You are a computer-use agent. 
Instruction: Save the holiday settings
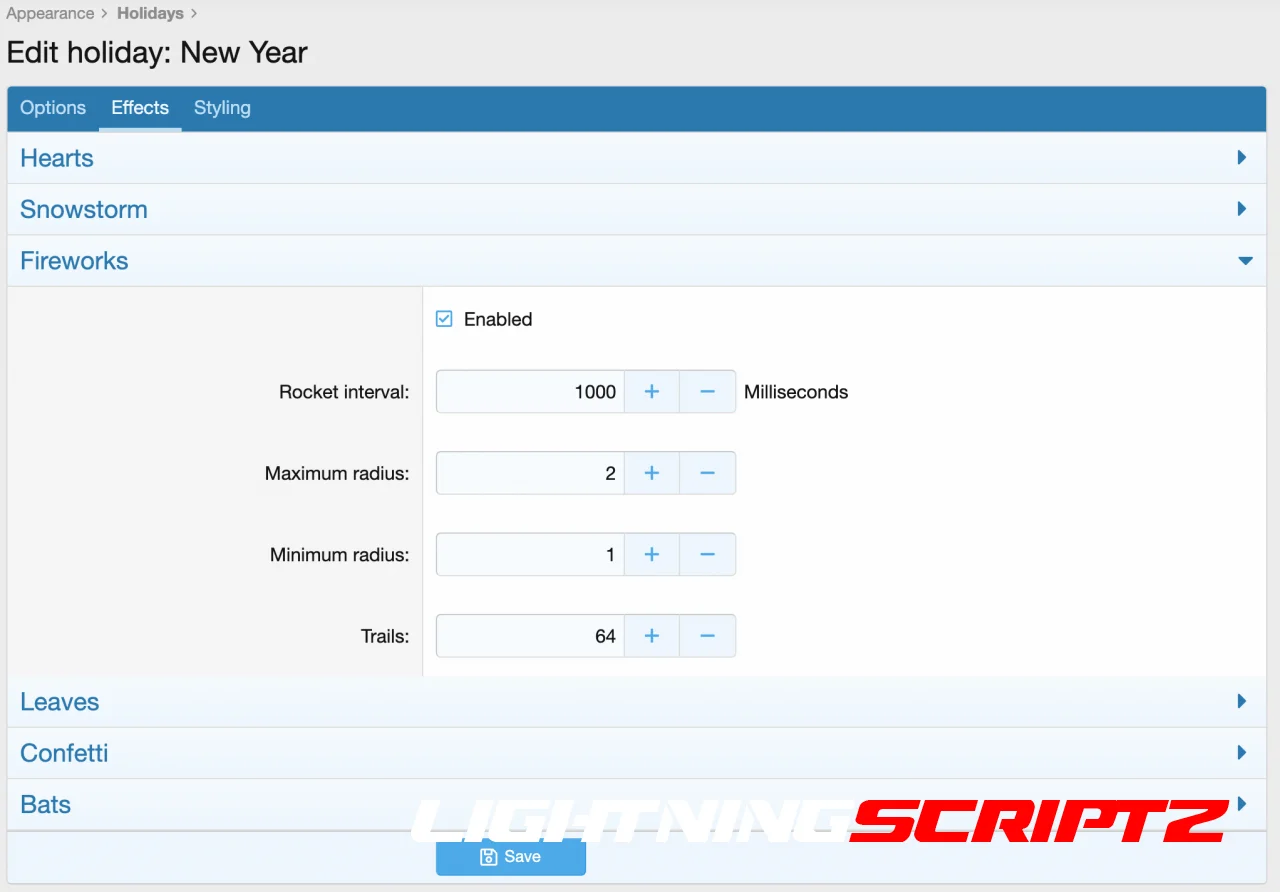[510, 857]
